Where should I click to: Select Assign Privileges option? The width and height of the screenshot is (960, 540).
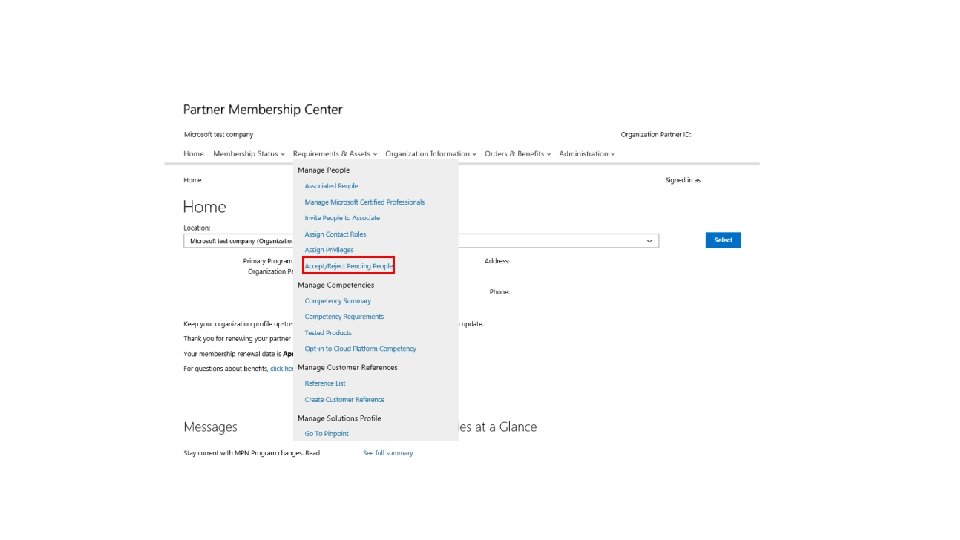(x=329, y=250)
